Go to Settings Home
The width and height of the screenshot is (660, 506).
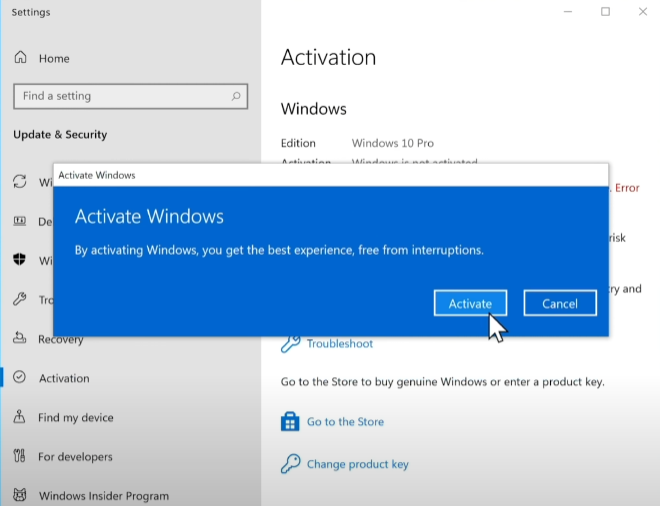pyautogui.click(x=54, y=58)
